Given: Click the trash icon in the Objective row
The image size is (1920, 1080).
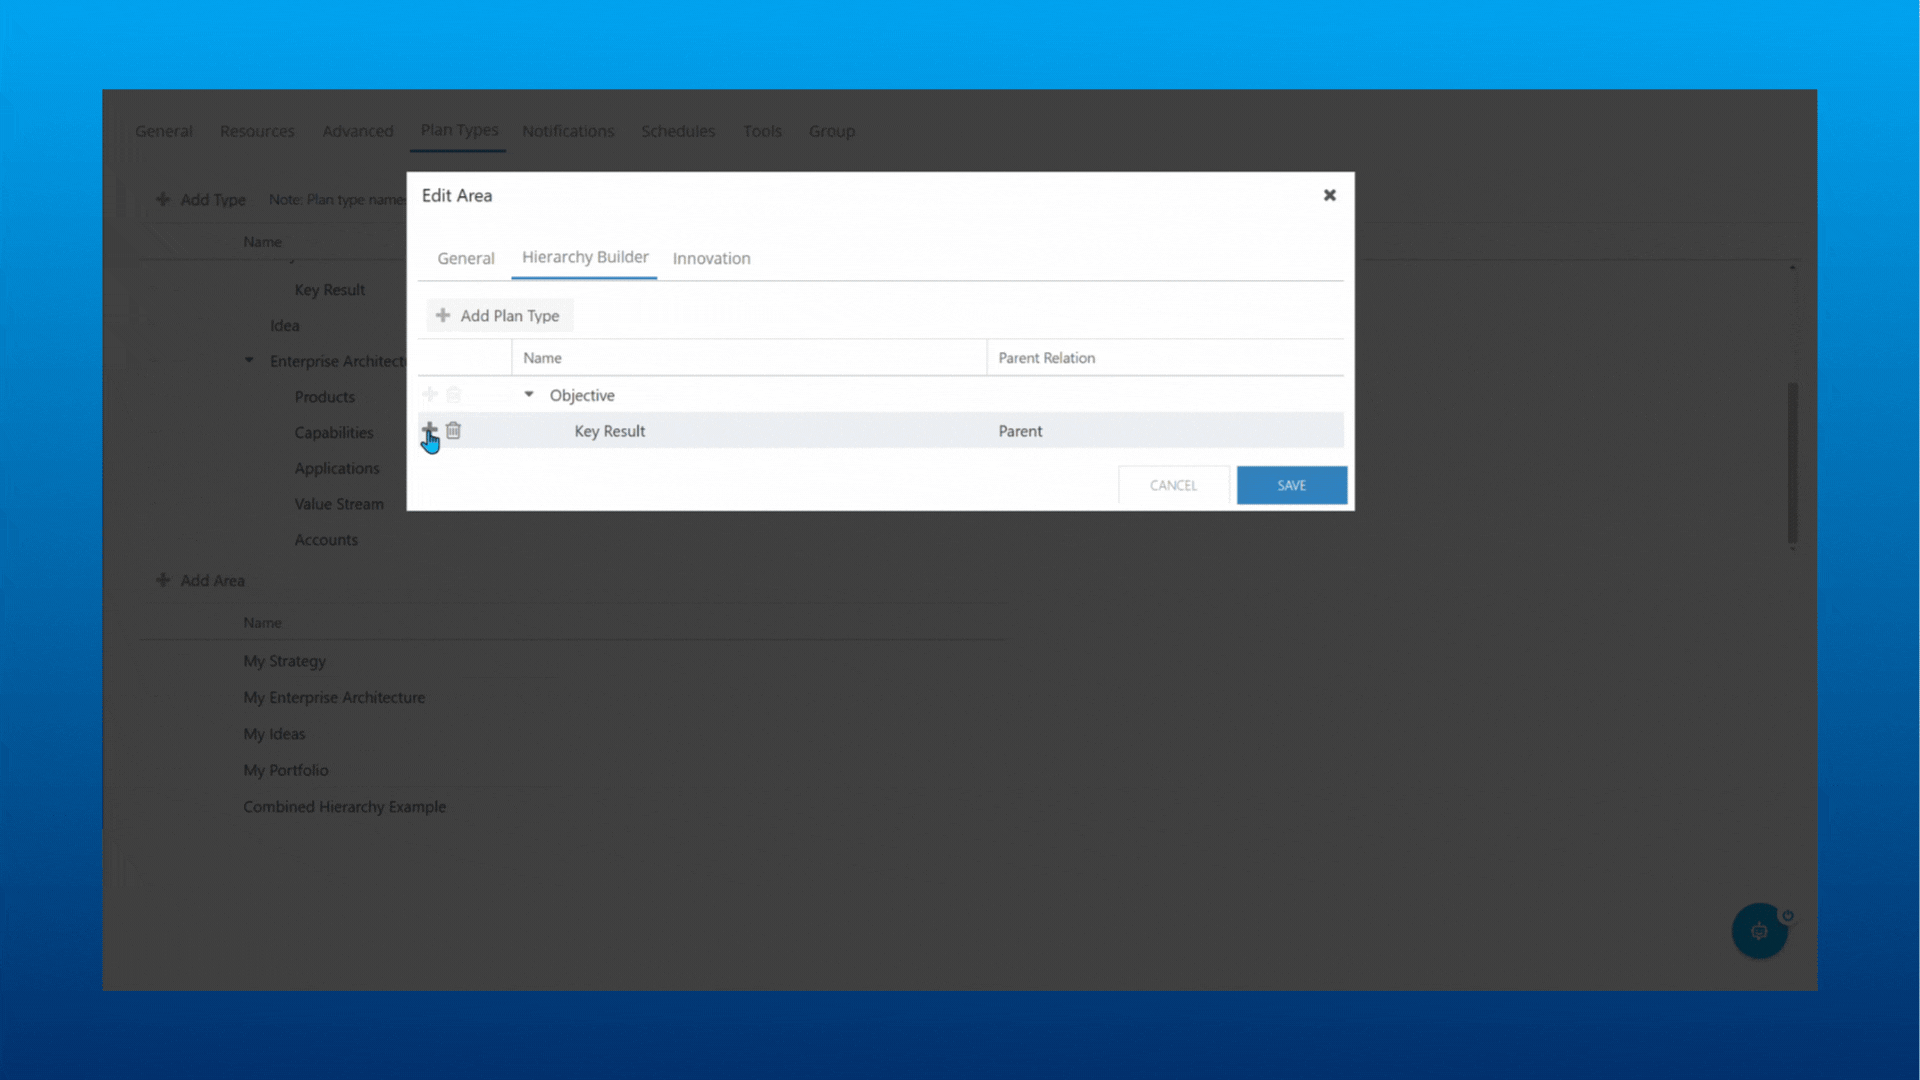Looking at the screenshot, I should (453, 394).
